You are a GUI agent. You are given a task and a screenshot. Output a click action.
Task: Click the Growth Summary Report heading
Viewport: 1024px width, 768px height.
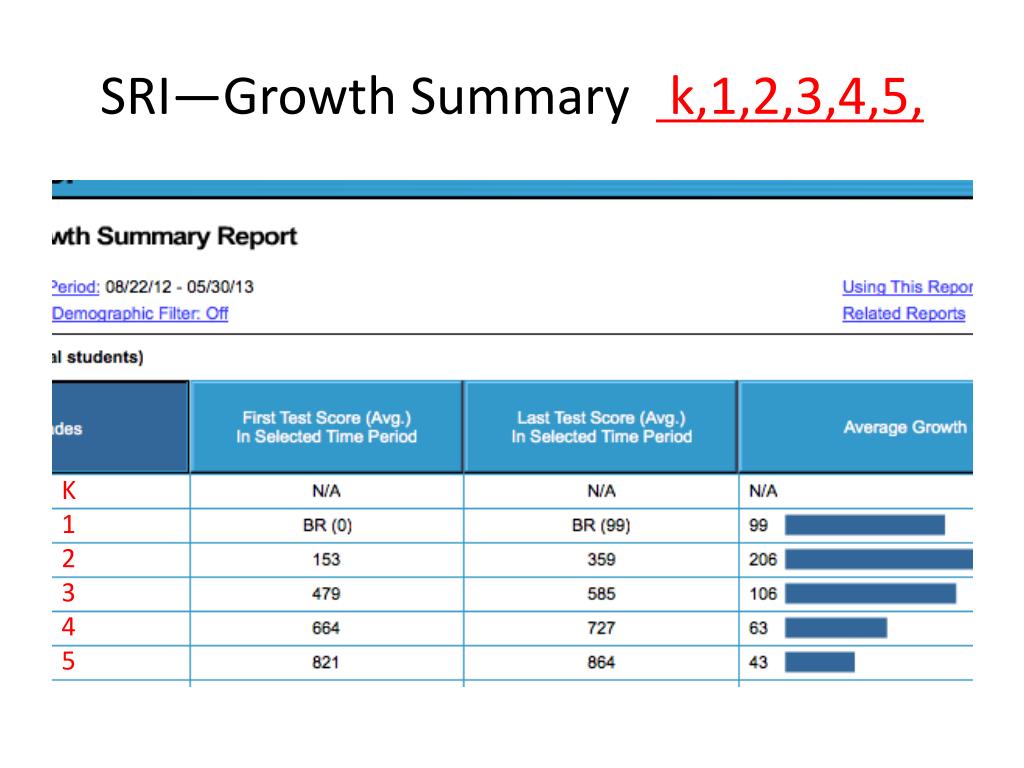[x=175, y=236]
